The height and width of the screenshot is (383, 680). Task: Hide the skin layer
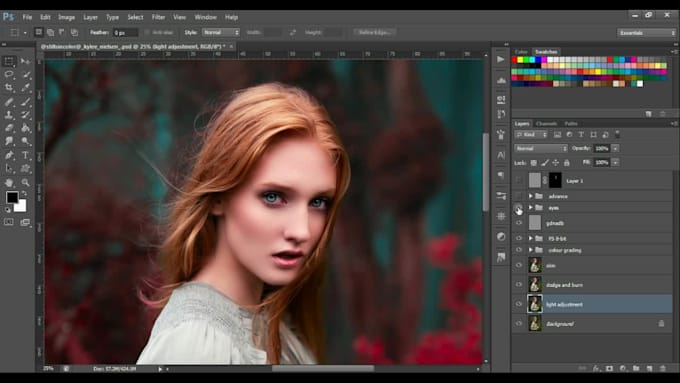pyautogui.click(x=519, y=265)
